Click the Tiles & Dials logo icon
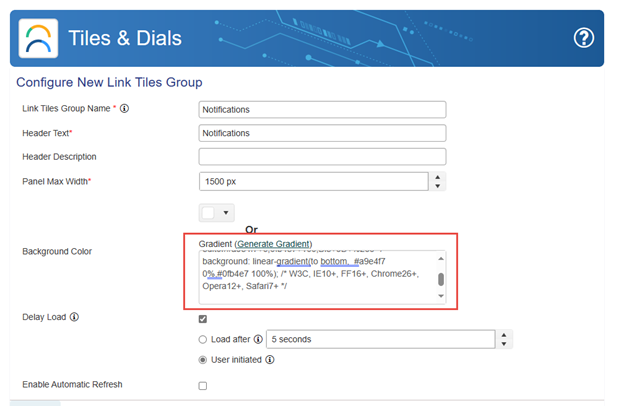Screen dimensions: 624x406 pyautogui.click(x=38, y=38)
